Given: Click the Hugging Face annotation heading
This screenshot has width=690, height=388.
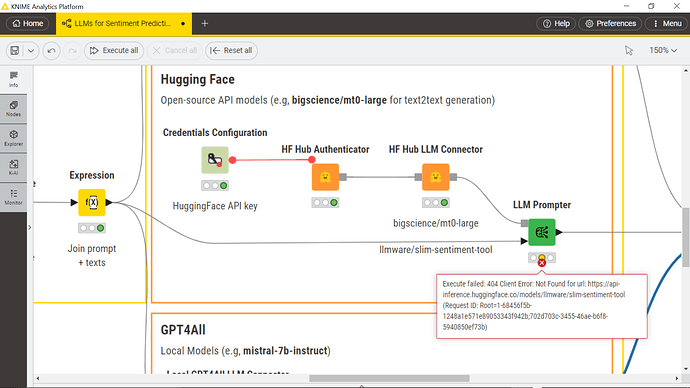Looking at the screenshot, I should [198, 80].
